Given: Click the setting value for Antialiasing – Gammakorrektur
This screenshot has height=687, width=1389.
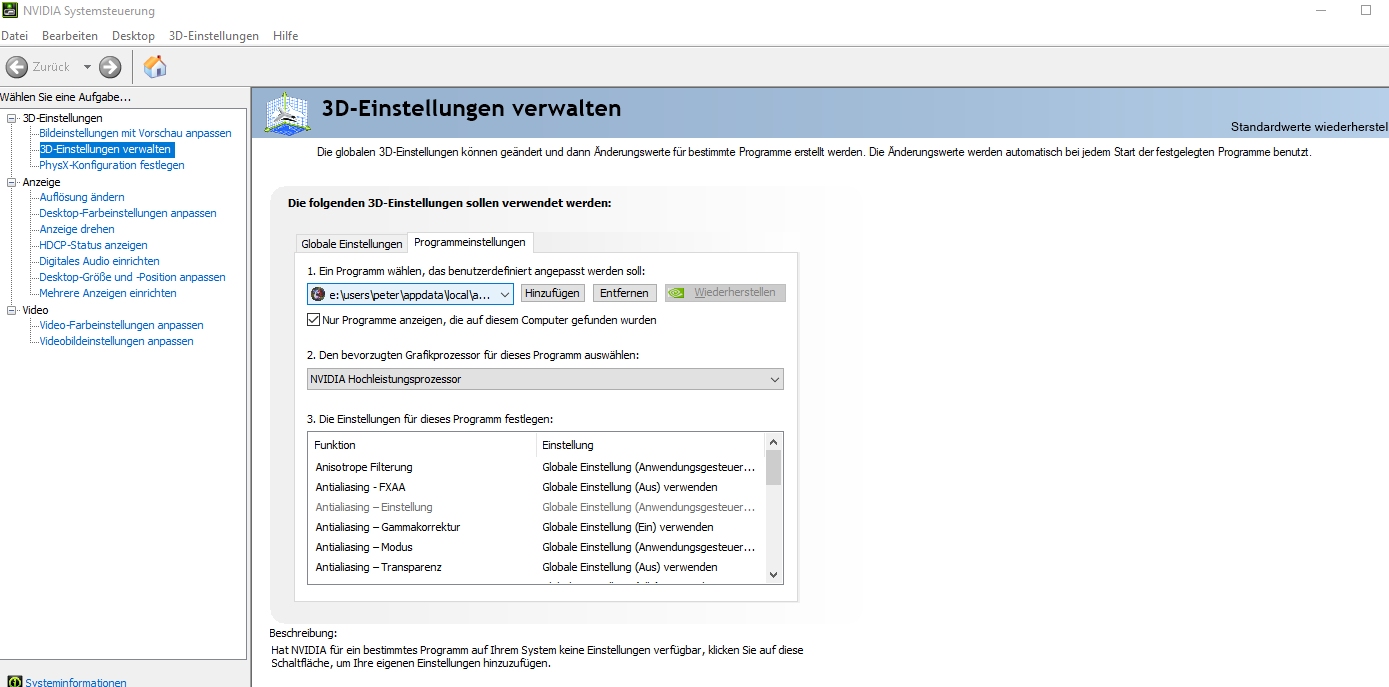Looking at the screenshot, I should tap(628, 527).
